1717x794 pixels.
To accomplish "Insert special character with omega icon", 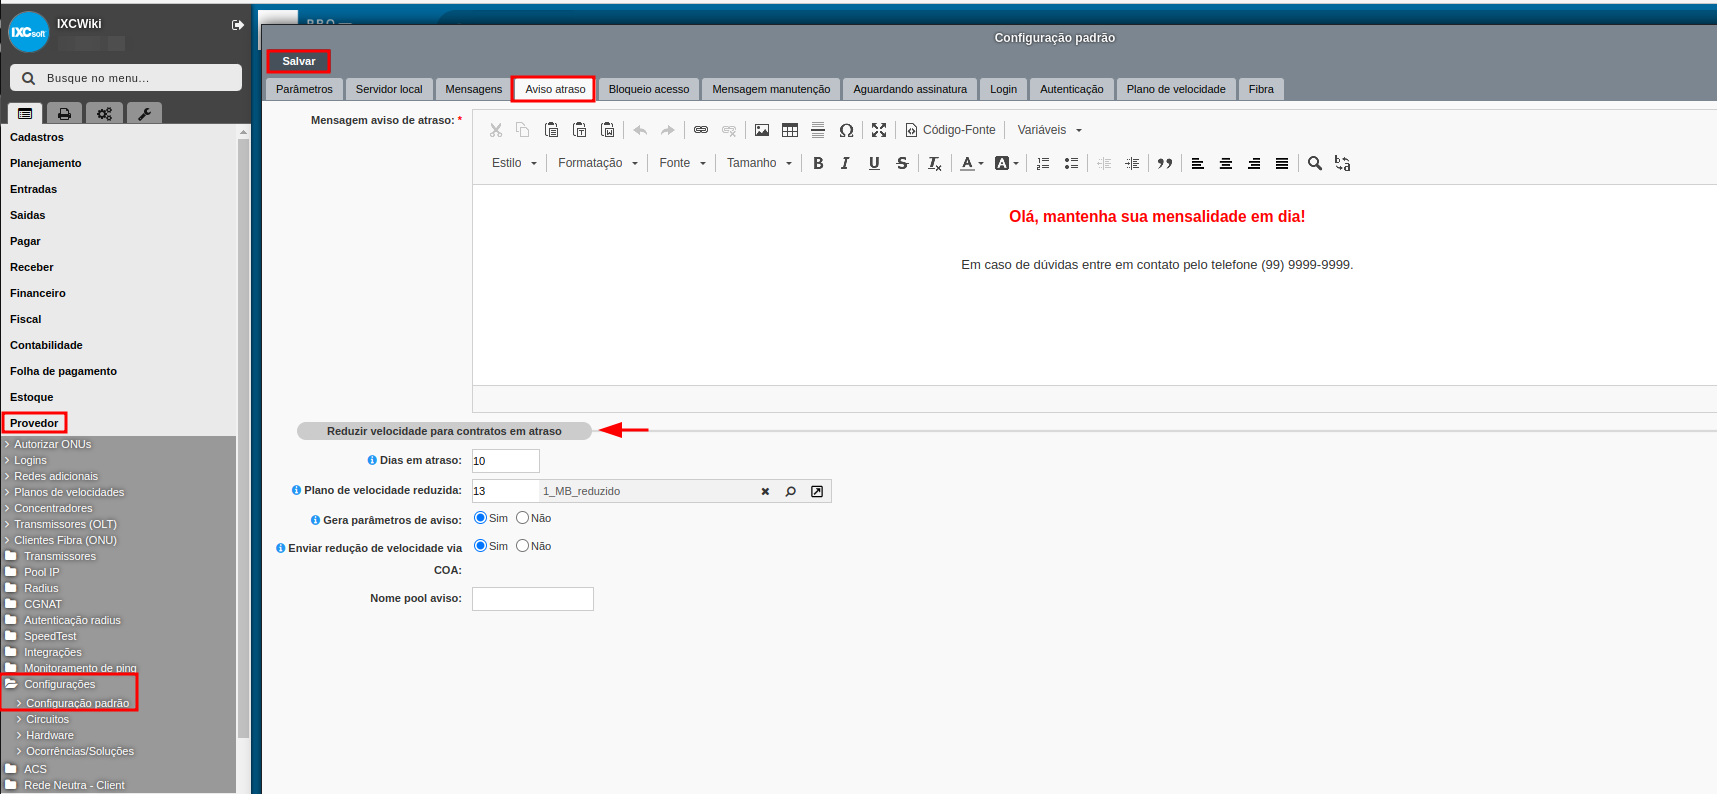I will 846,130.
